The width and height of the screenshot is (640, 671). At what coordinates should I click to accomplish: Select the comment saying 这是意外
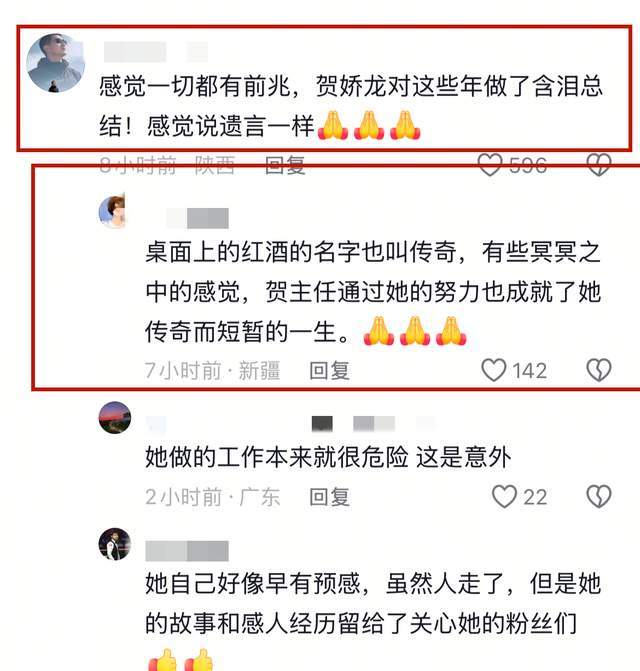pos(328,457)
